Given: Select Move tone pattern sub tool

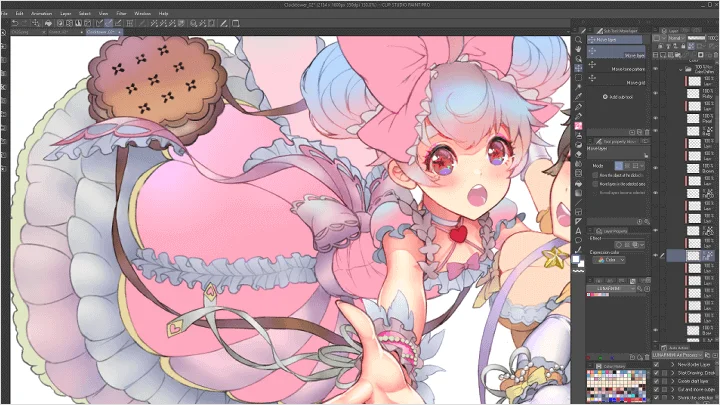Looking at the screenshot, I should pyautogui.click(x=617, y=68).
